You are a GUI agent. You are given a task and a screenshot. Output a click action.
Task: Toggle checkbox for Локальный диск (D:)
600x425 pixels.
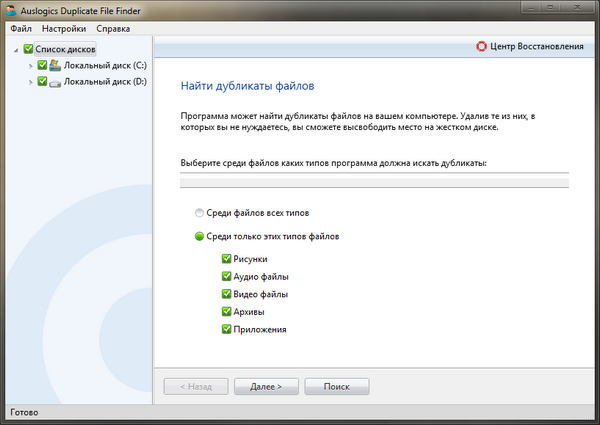click(x=42, y=82)
